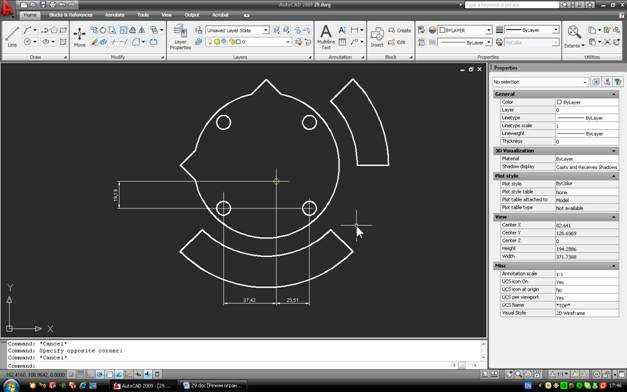The height and width of the screenshot is (392, 627).
Task: Select the Mirror tool in Modify panel
Action: tap(142, 30)
